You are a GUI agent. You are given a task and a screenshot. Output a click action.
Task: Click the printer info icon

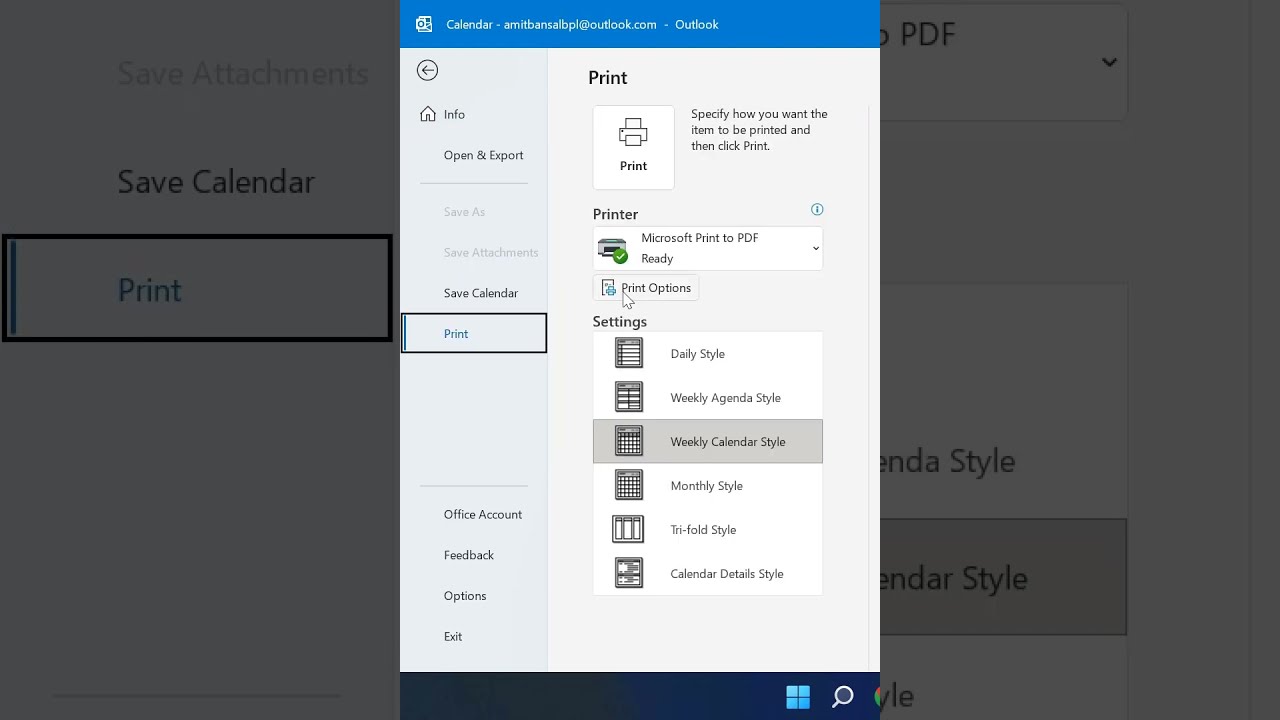817,209
